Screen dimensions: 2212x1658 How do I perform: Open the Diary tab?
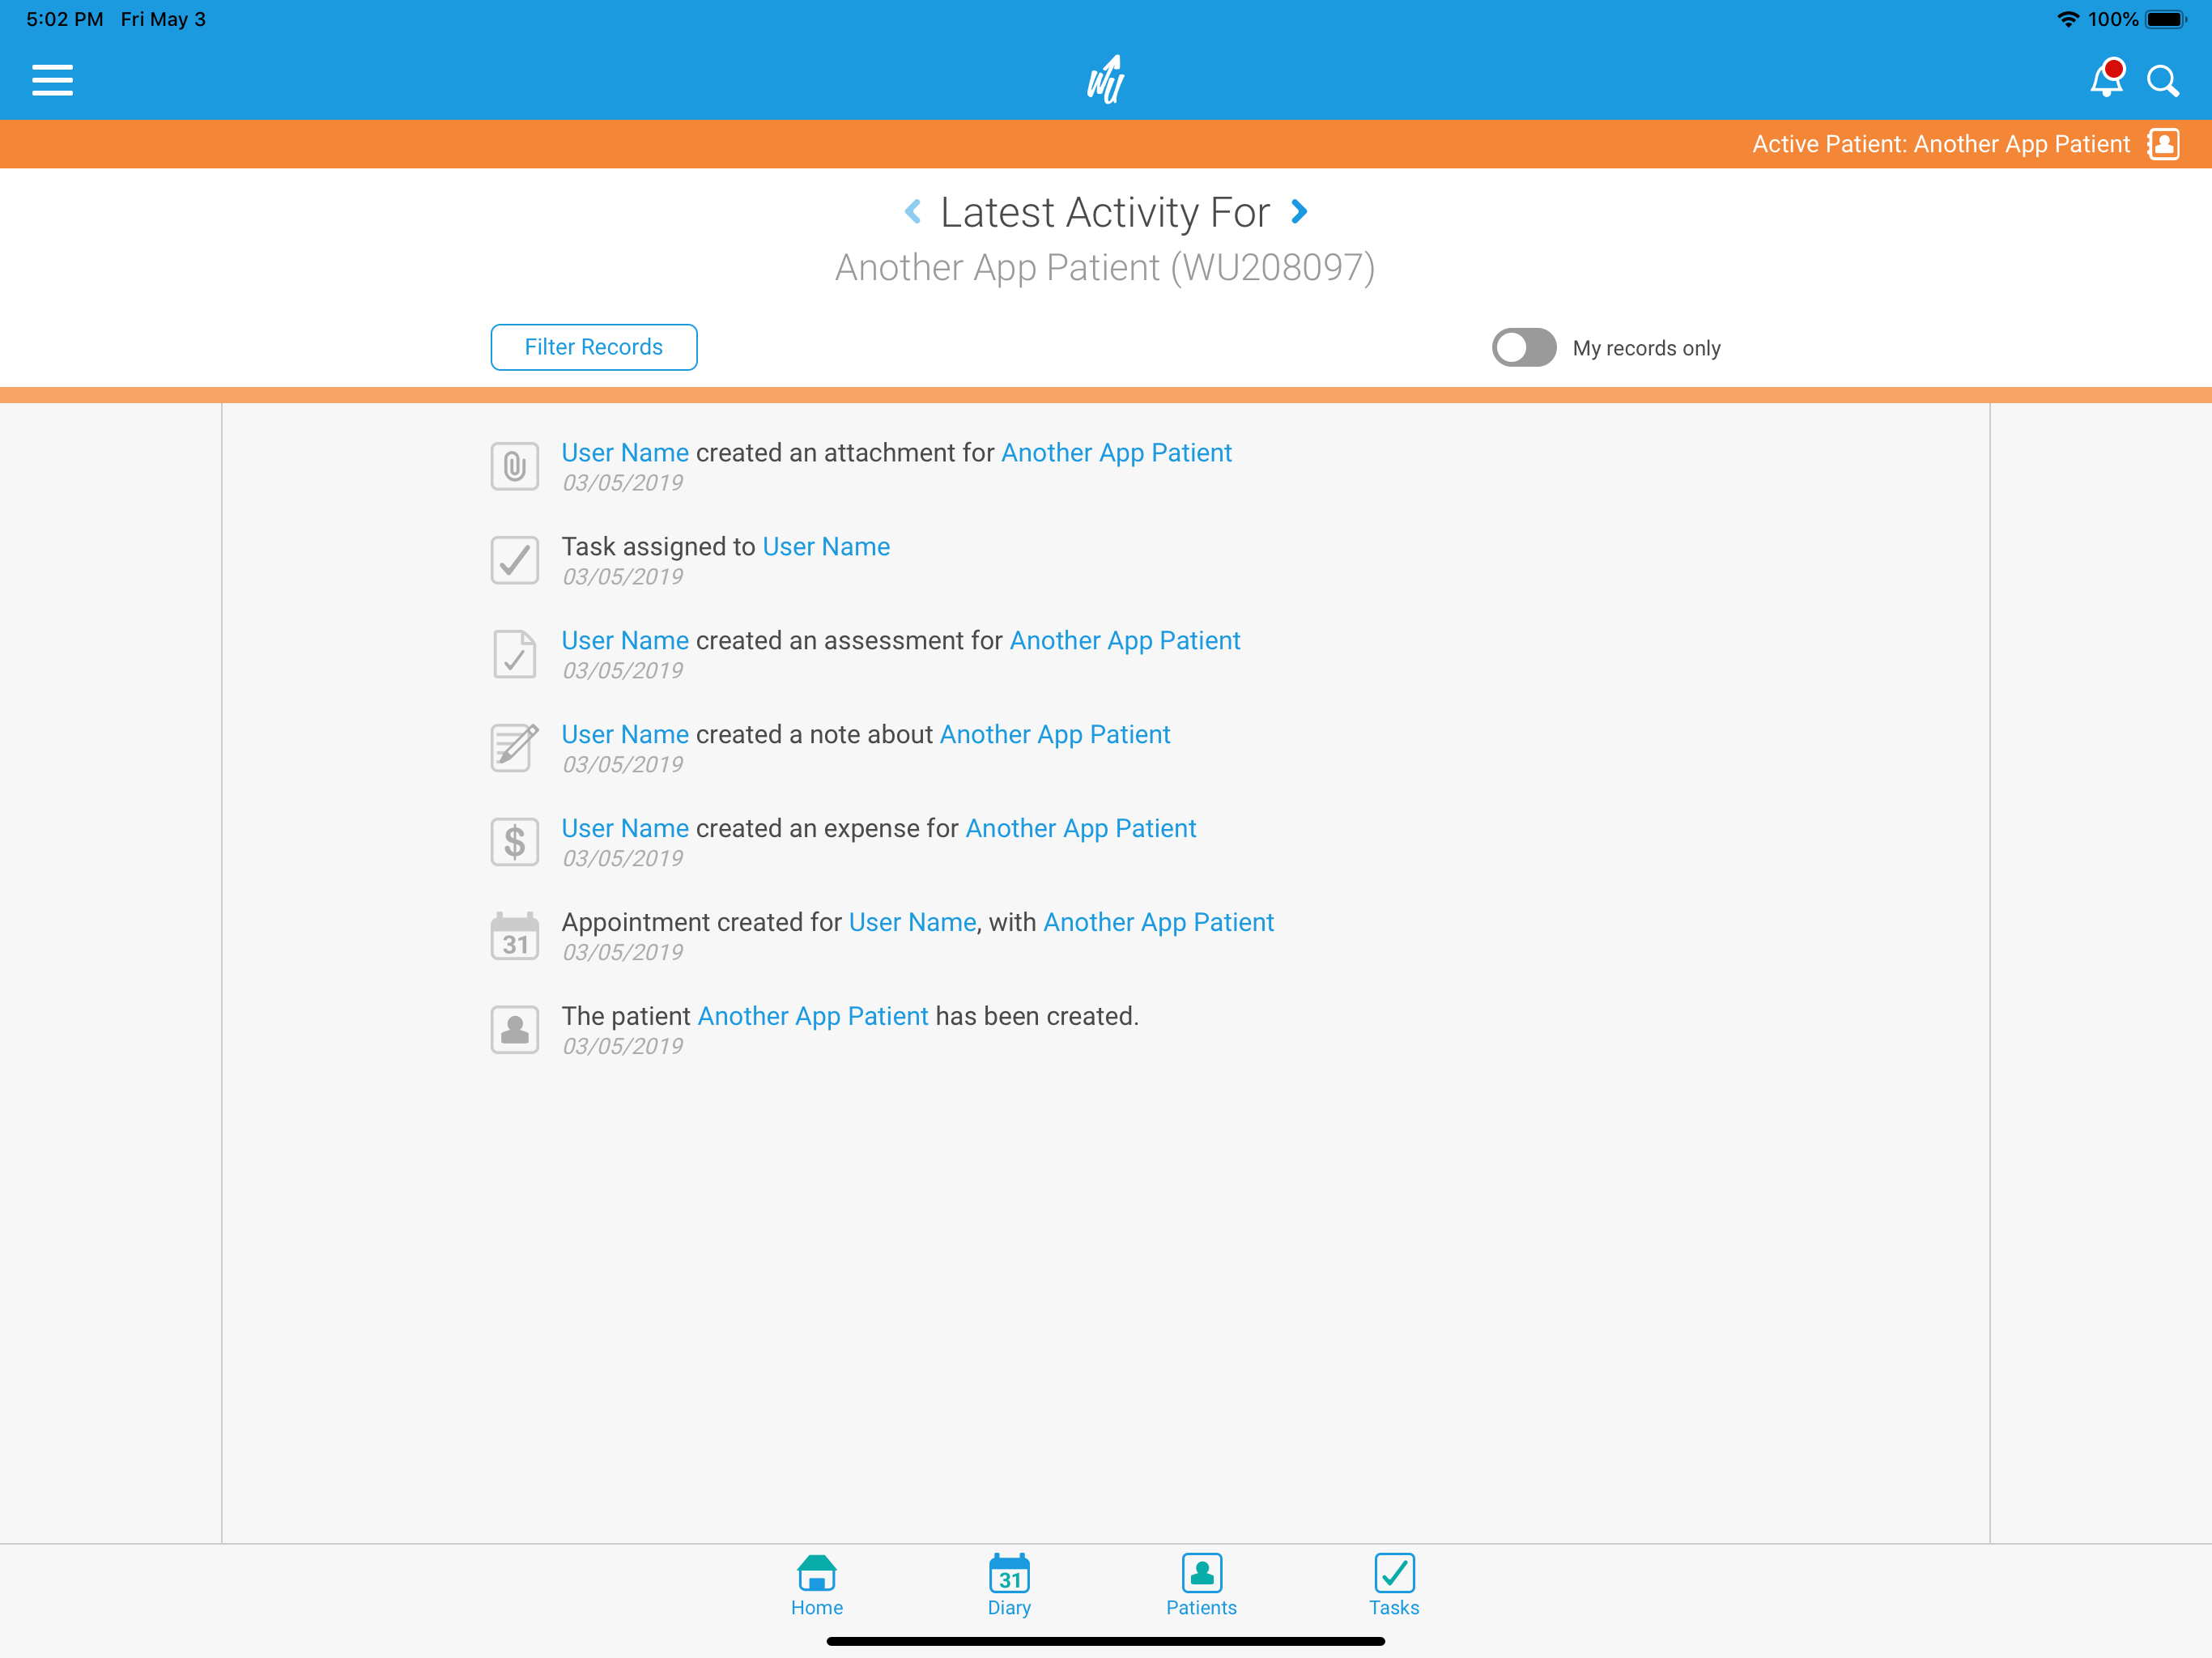1009,1586
